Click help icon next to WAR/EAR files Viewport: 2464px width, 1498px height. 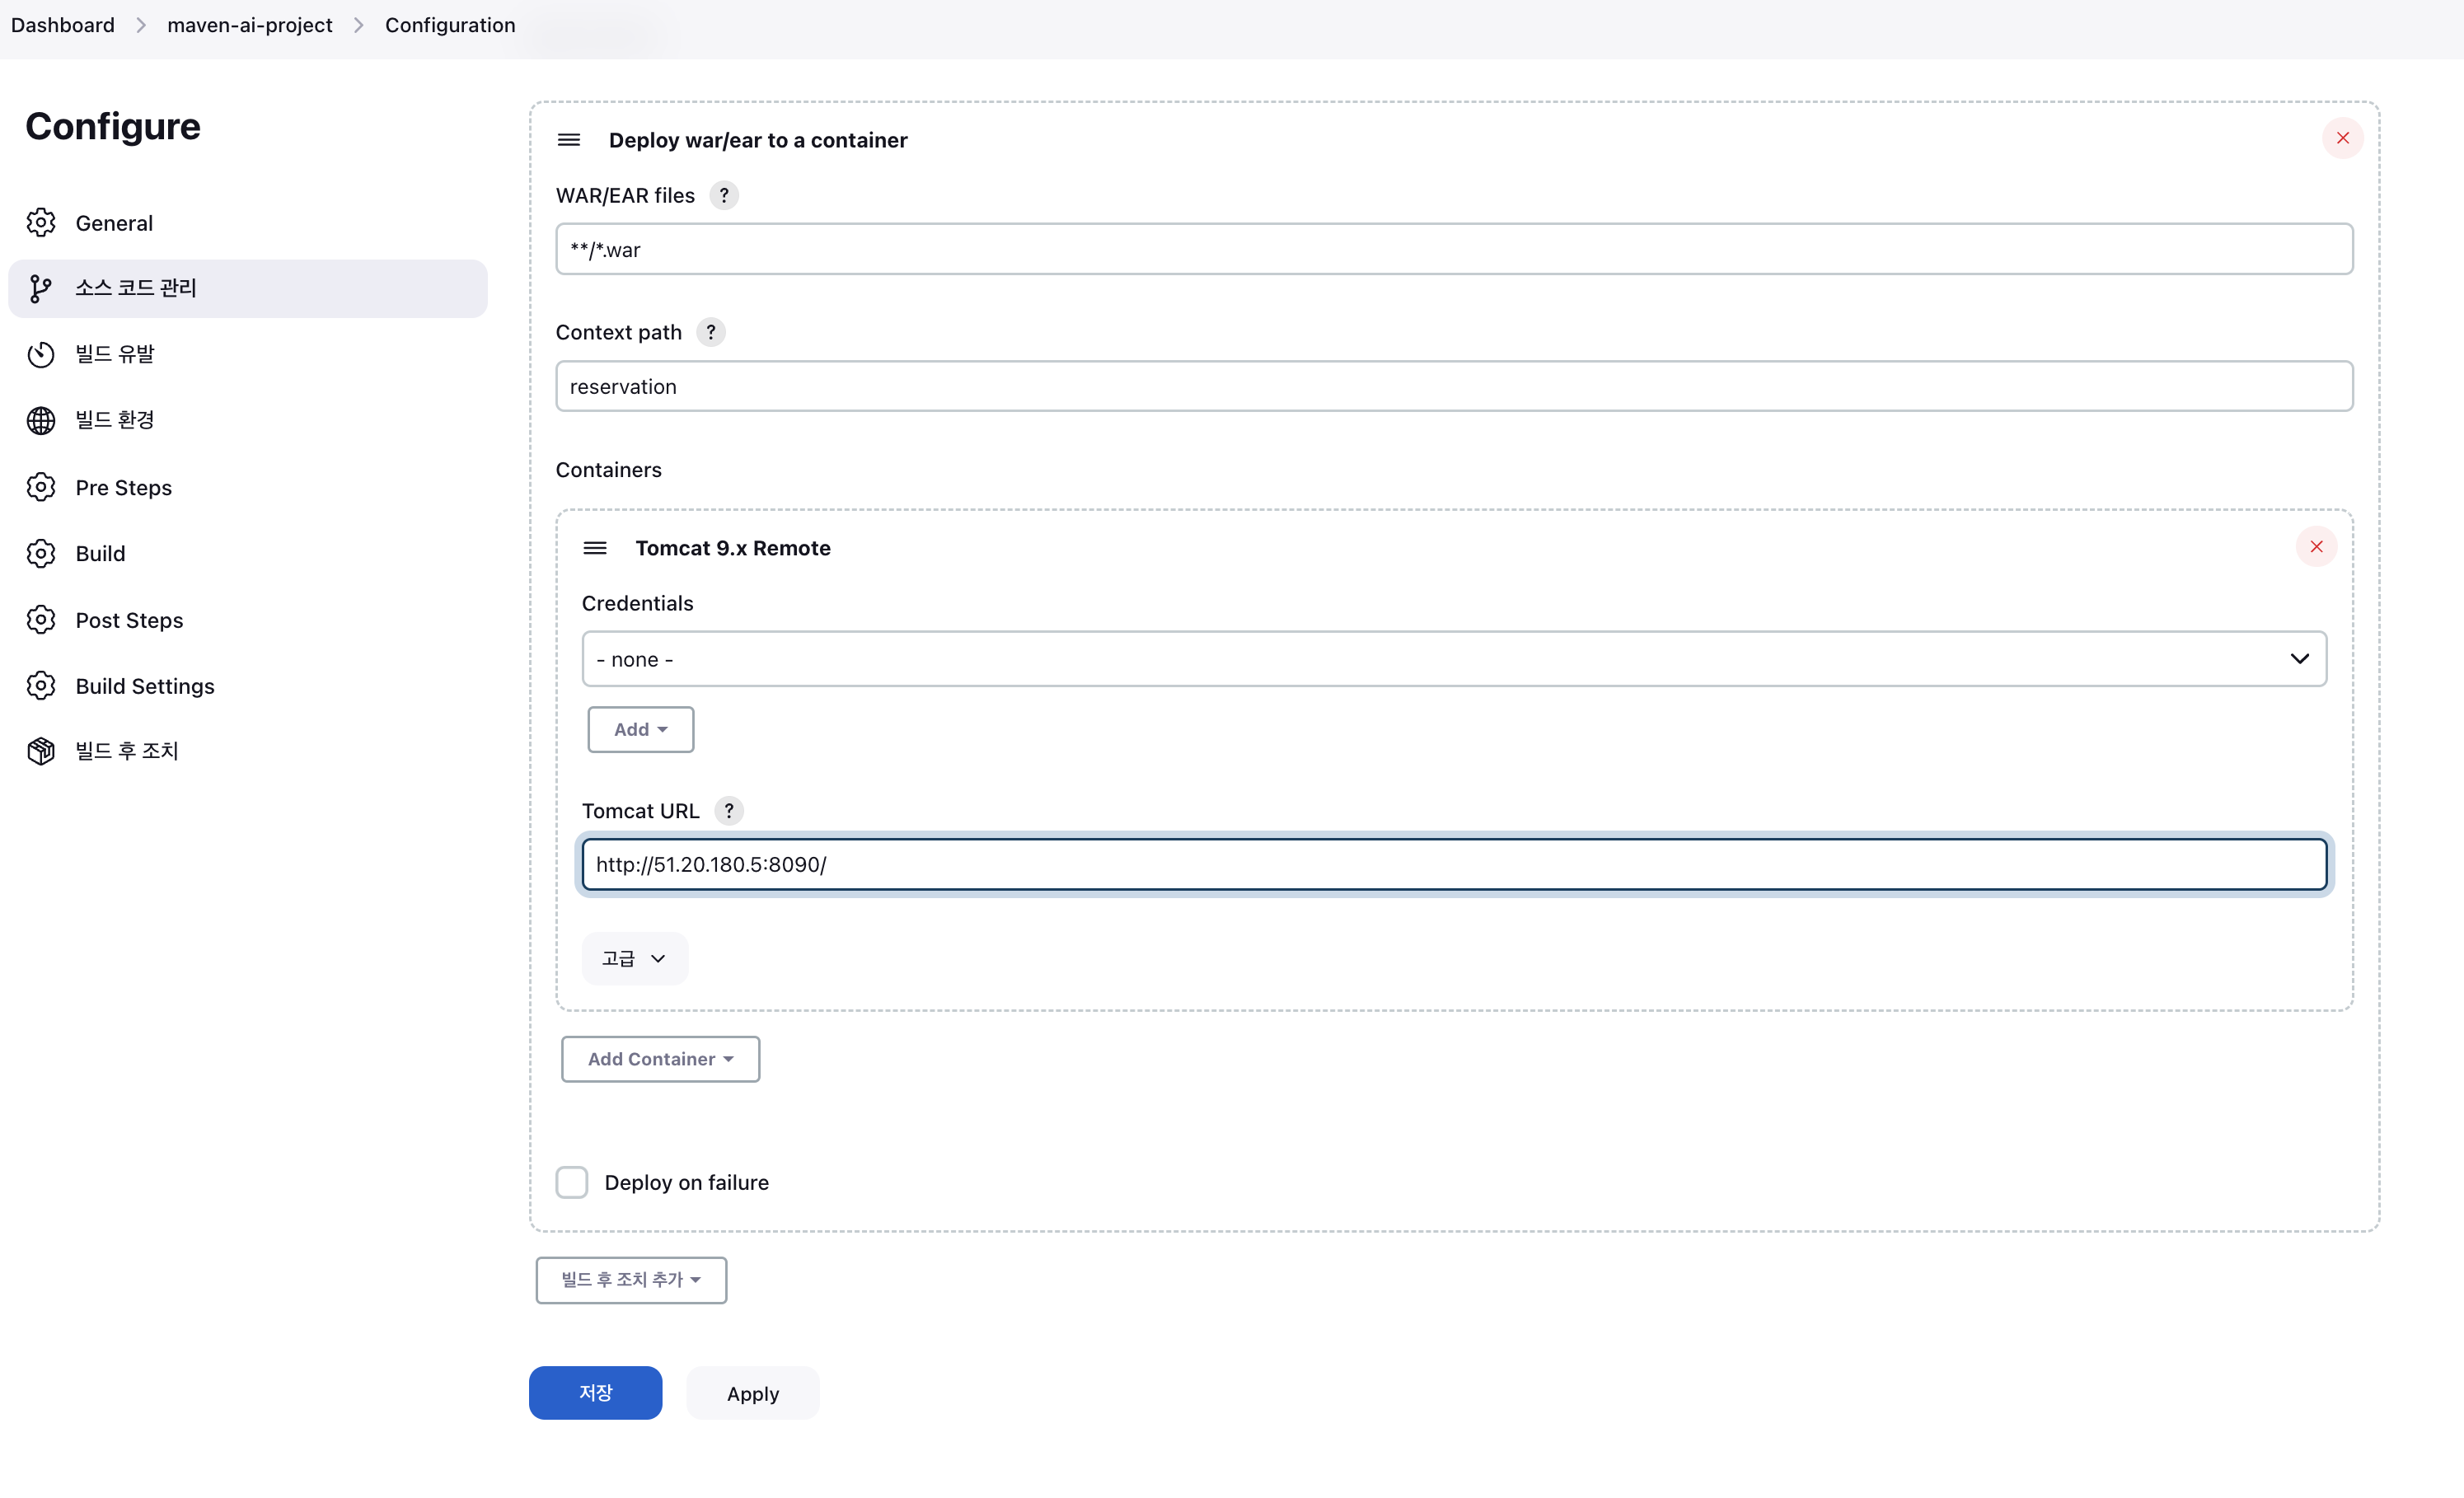coord(724,195)
